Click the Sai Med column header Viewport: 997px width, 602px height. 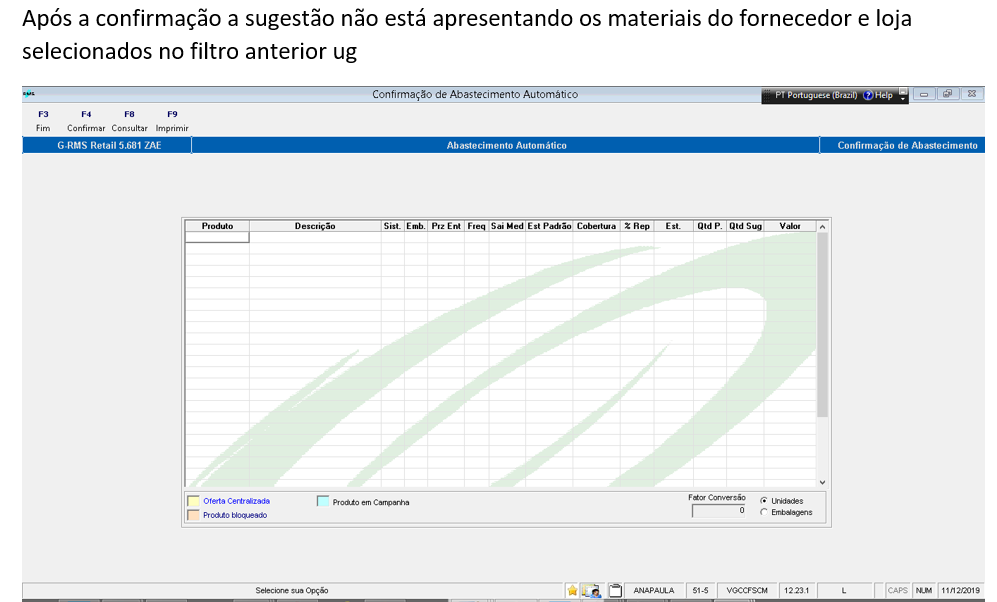pos(507,226)
